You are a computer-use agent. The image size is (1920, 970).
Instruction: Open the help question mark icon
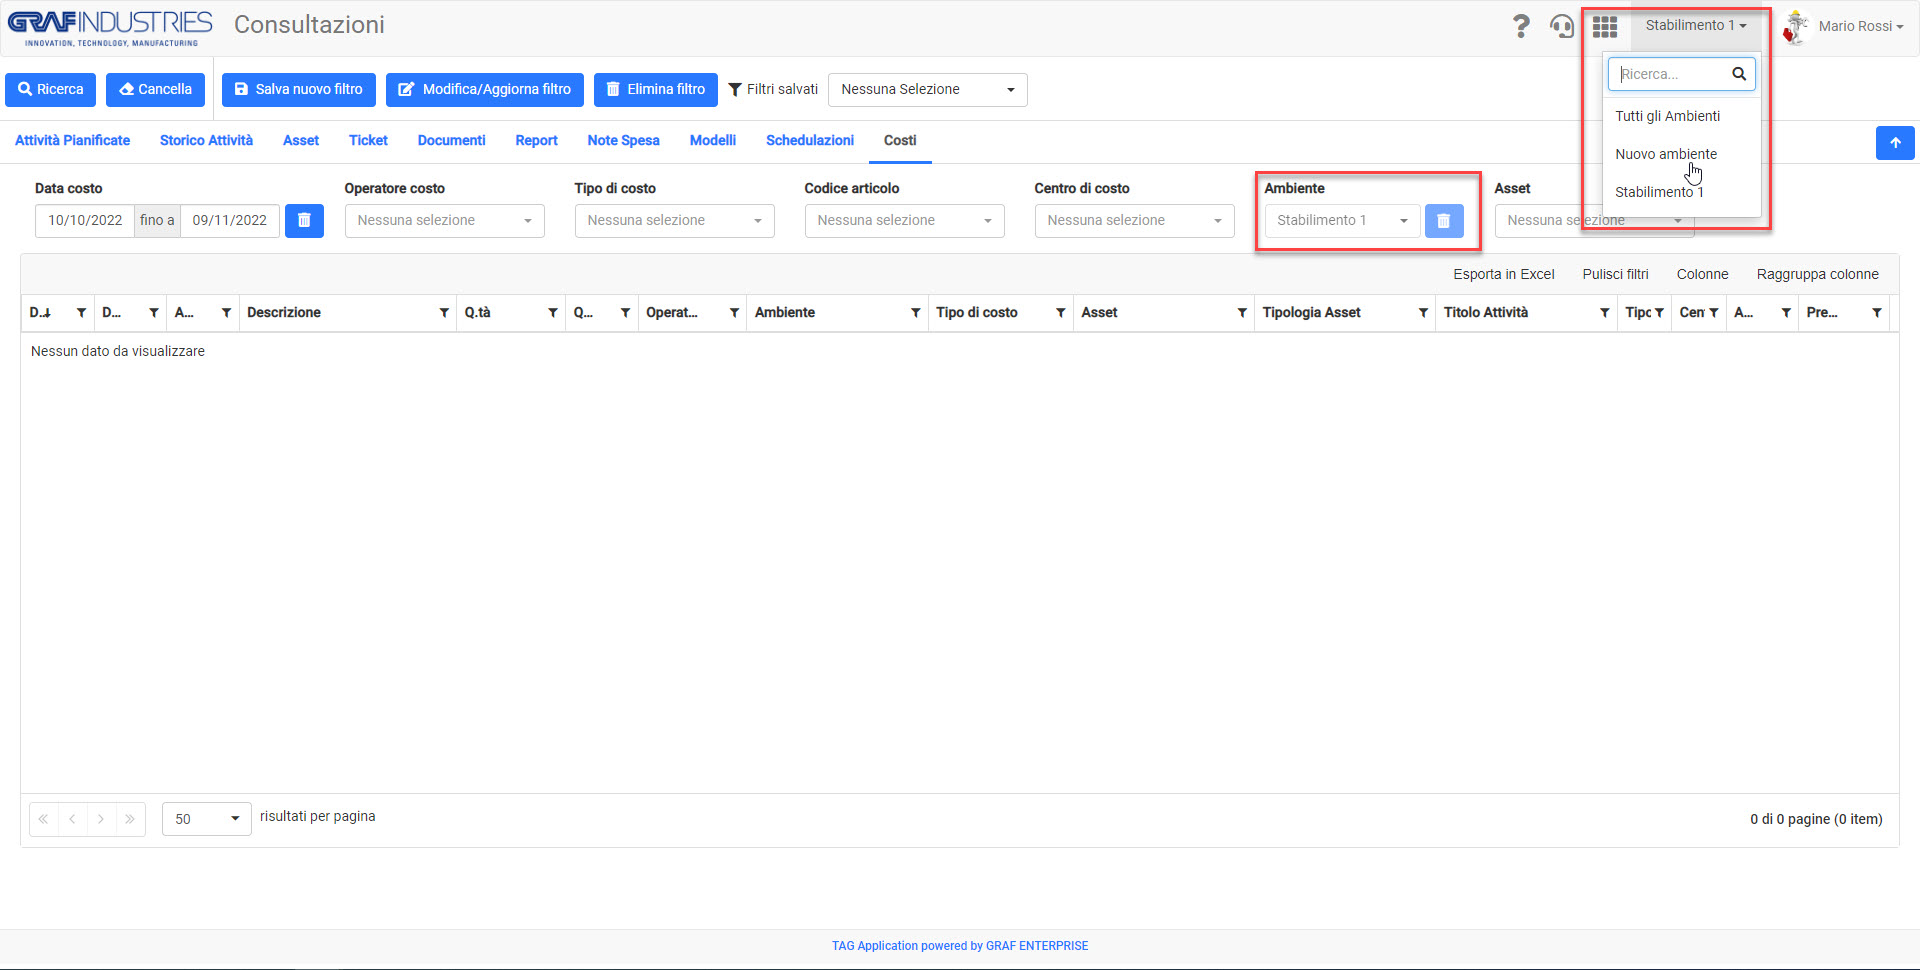pyautogui.click(x=1521, y=26)
